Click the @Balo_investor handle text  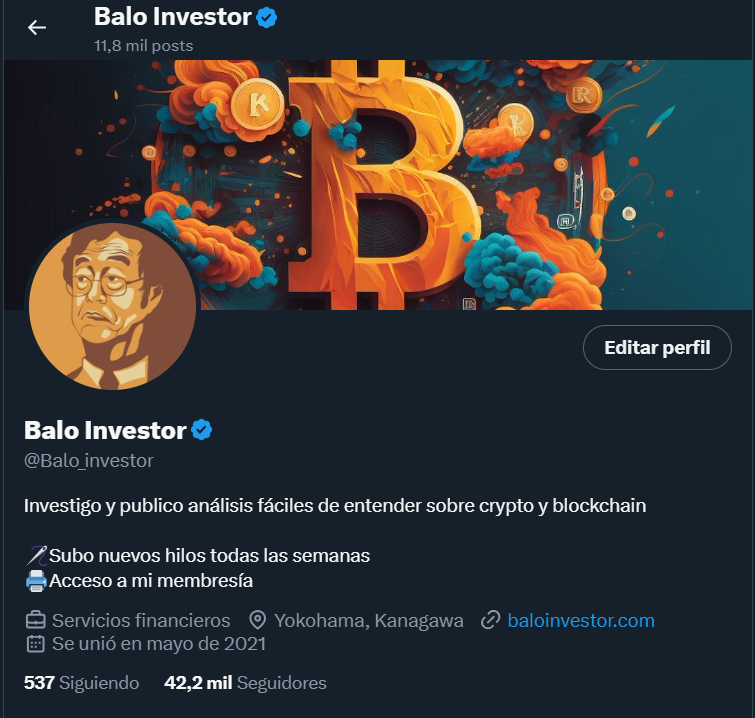(89, 461)
